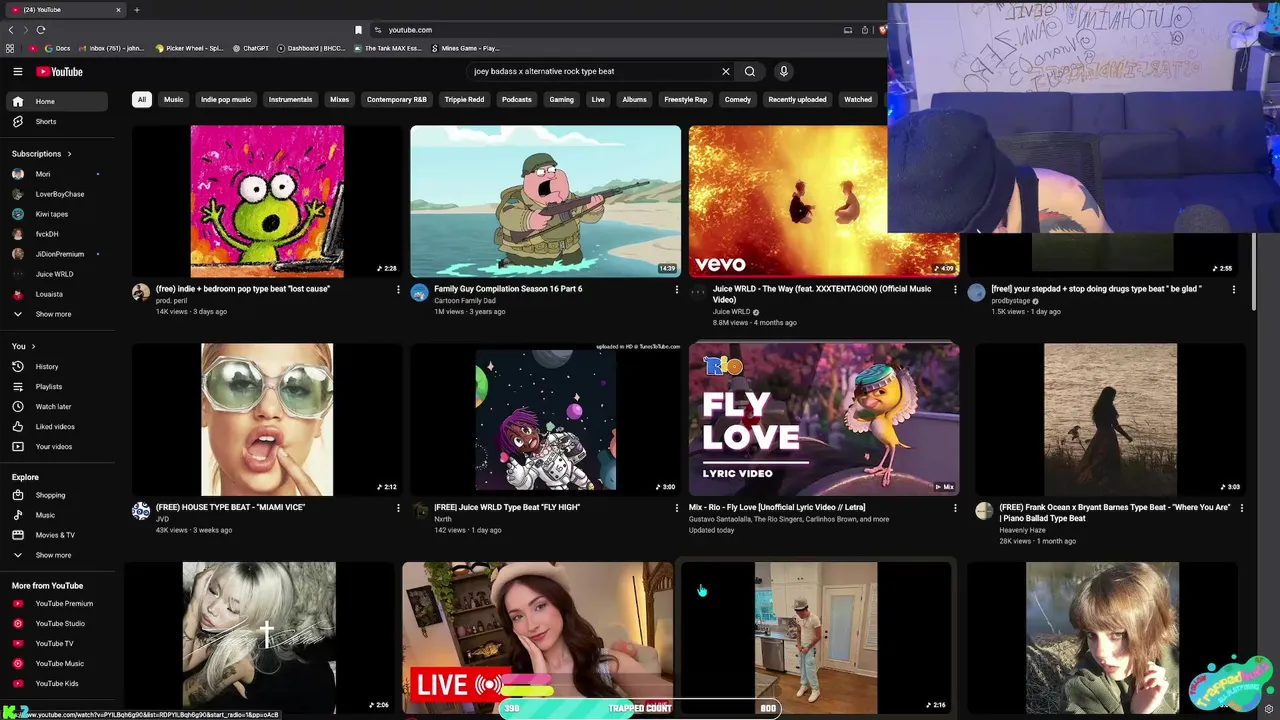The image size is (1280, 720).
Task: Click the search magnifier button
Action: 750,71
